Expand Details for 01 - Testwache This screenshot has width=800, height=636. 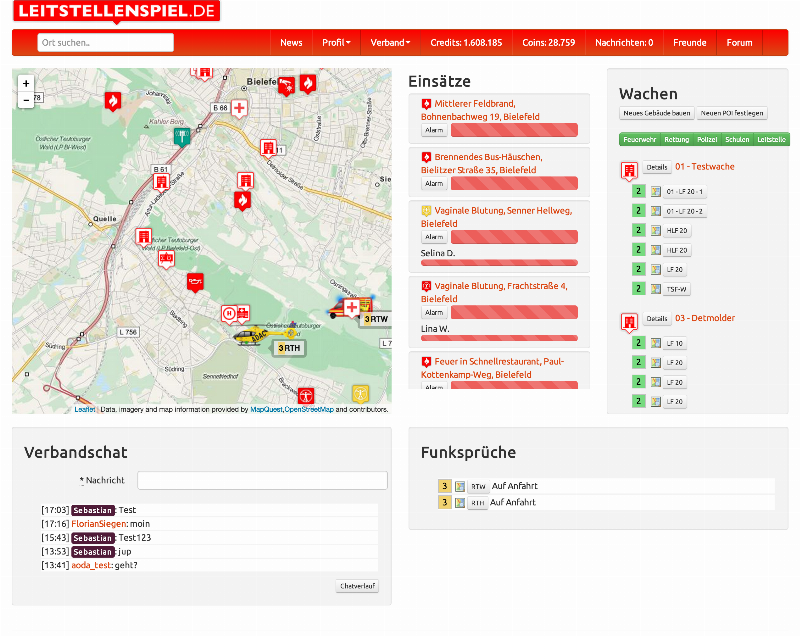[656, 168]
